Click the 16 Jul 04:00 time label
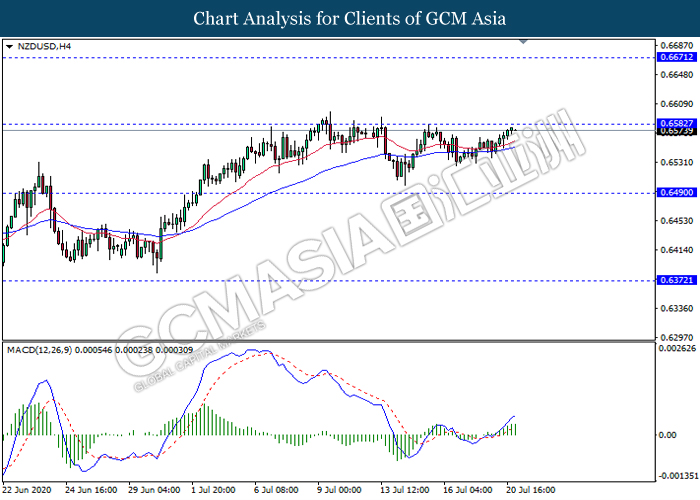This screenshot has width=700, height=500. pyautogui.click(x=468, y=490)
